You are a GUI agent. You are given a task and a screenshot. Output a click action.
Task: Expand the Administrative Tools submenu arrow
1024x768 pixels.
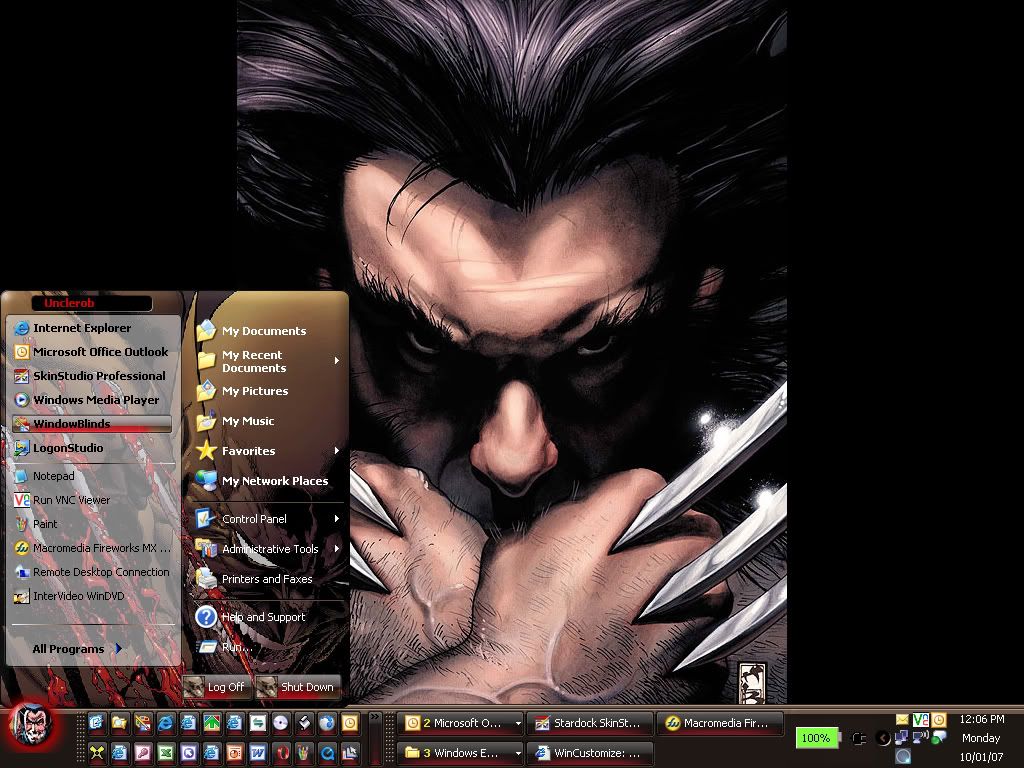point(336,549)
